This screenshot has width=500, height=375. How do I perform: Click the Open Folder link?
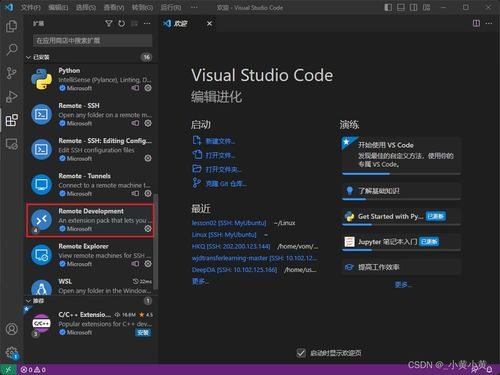(x=223, y=169)
